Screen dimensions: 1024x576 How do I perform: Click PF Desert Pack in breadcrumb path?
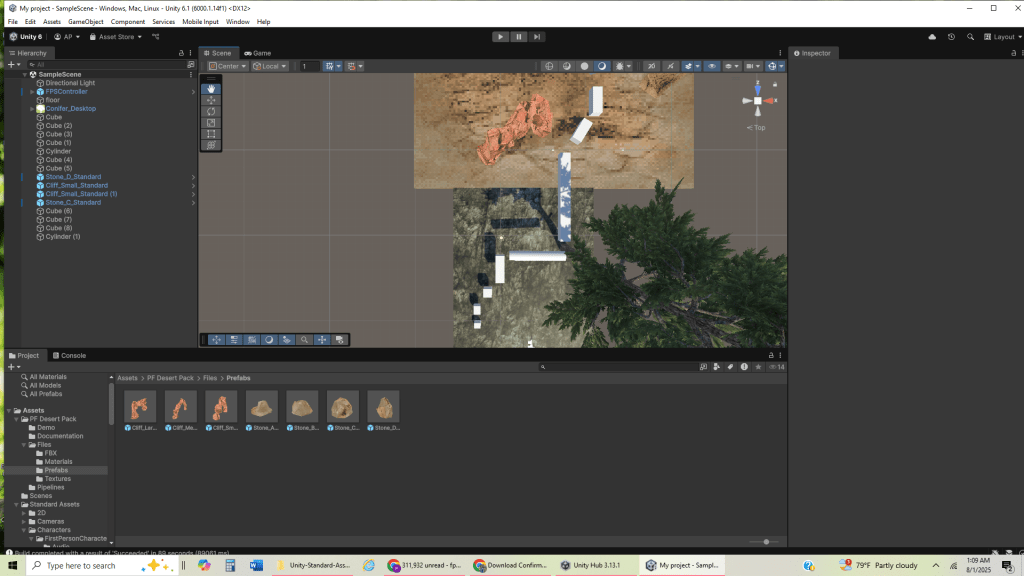pos(172,378)
